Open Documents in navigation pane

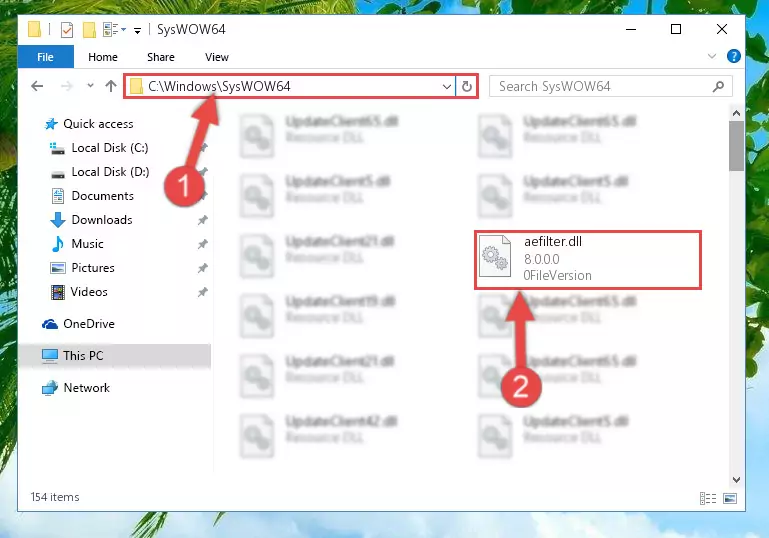[x=103, y=196]
